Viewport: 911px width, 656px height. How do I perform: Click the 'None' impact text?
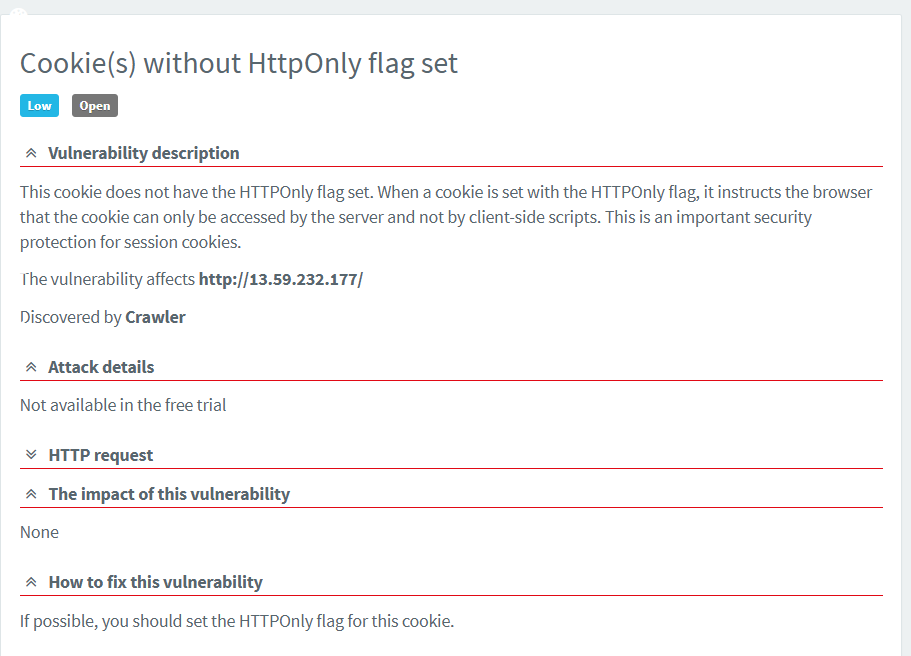point(39,532)
